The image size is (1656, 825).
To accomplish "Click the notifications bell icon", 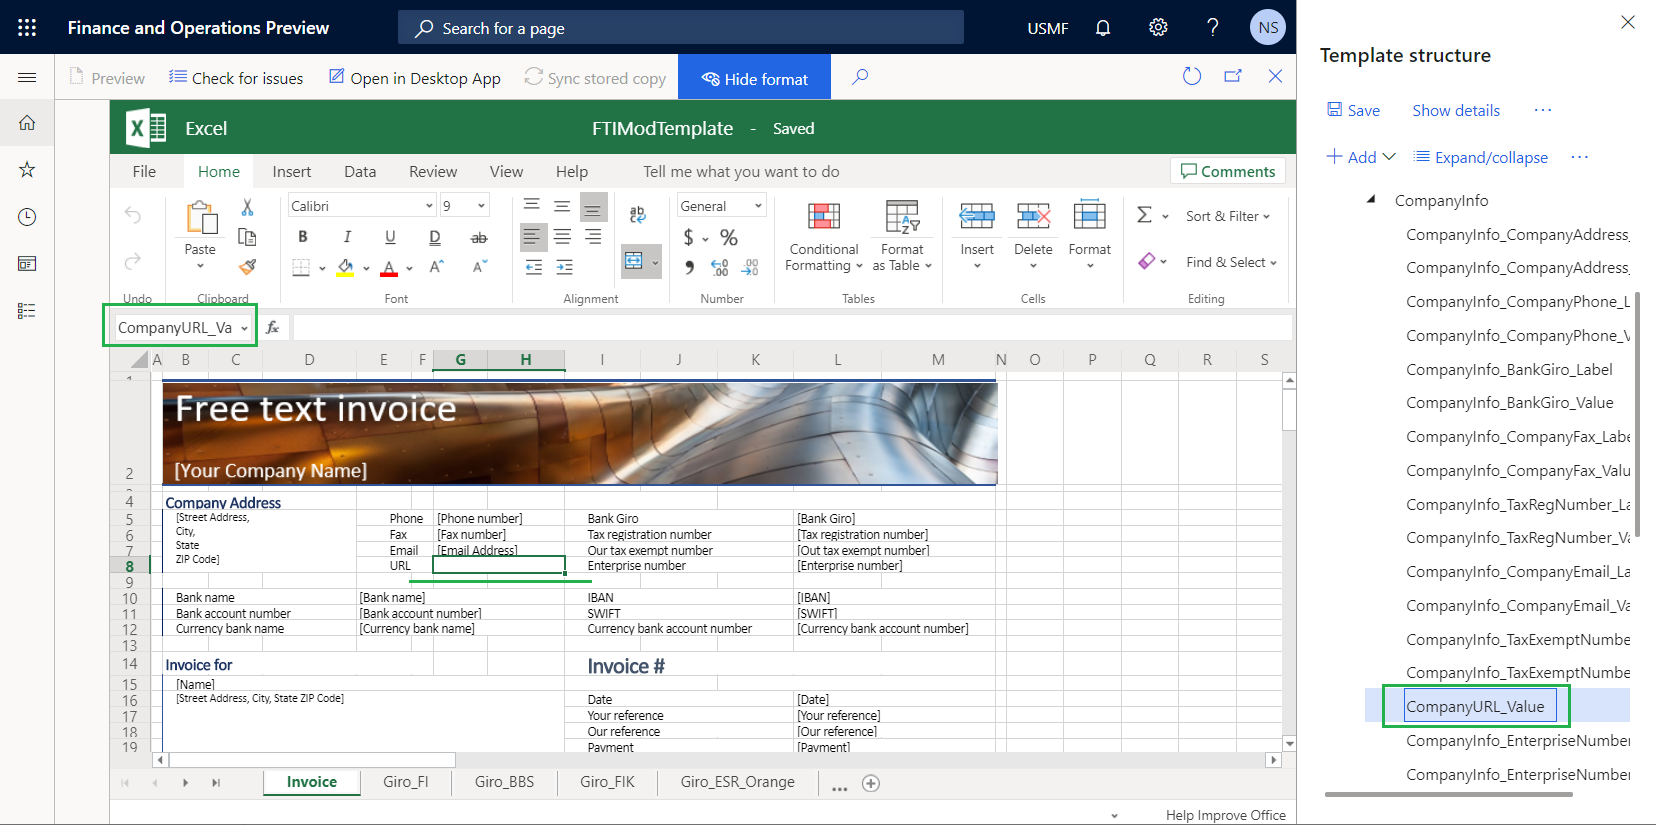I will 1103,28.
